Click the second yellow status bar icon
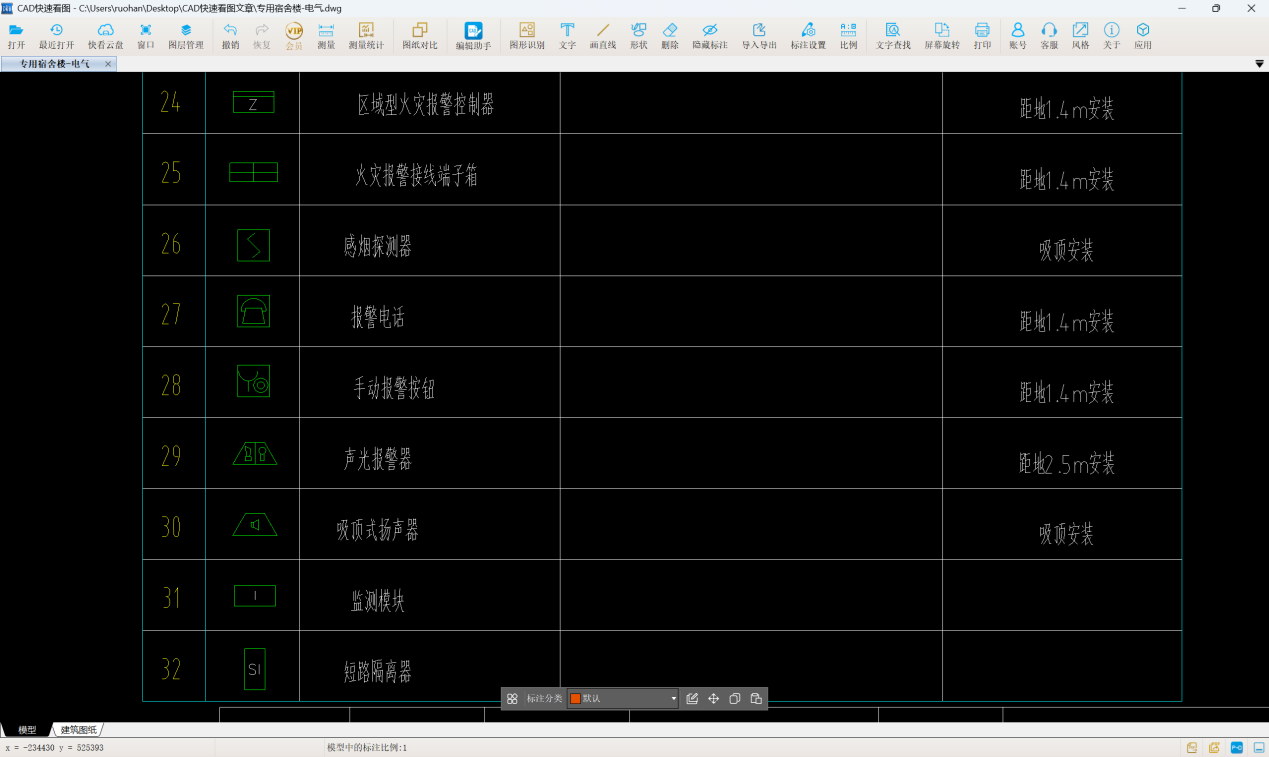 coord(1214,747)
